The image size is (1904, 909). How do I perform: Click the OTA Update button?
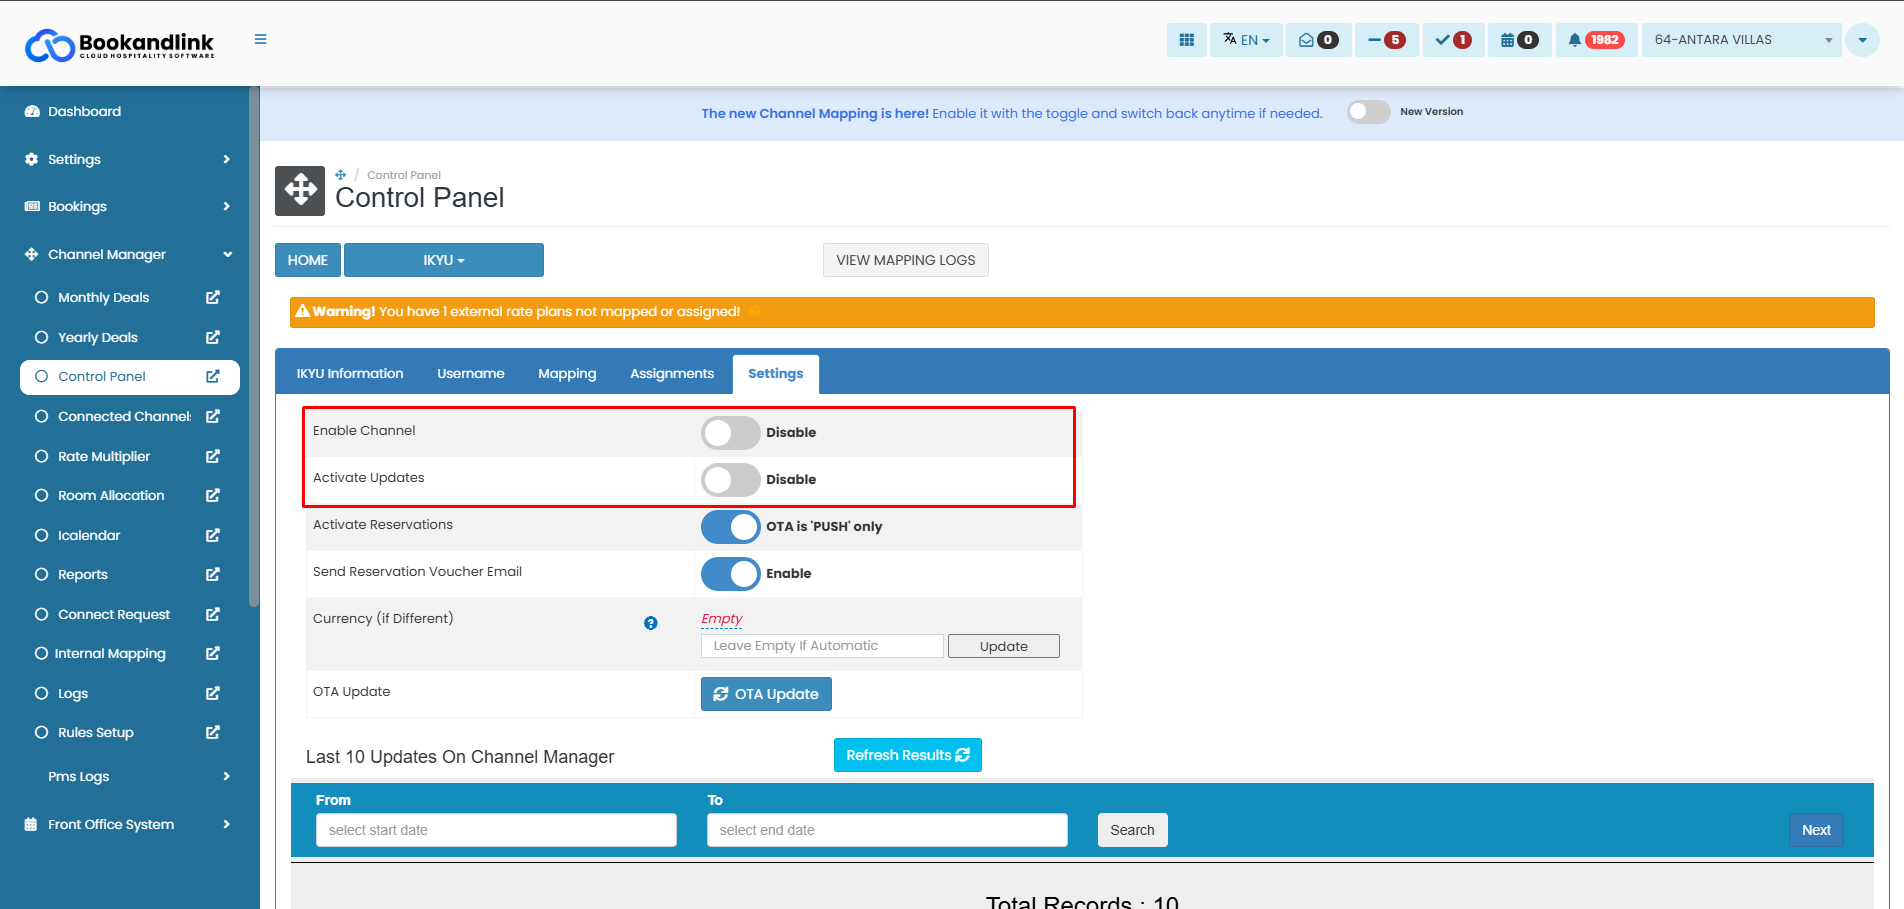(766, 694)
